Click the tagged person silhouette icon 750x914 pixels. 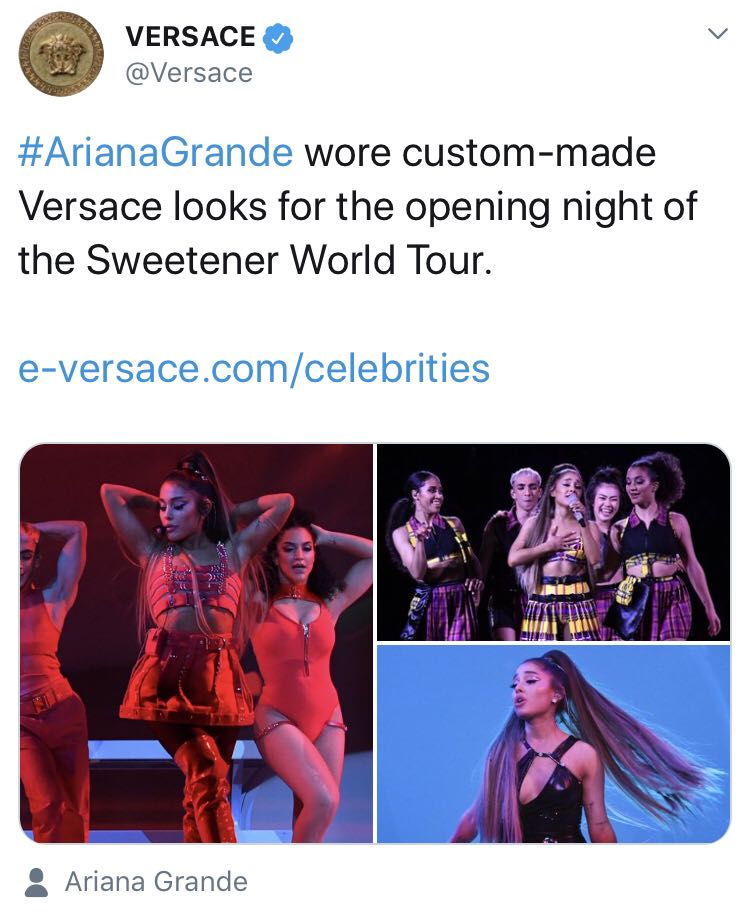pos(37,882)
